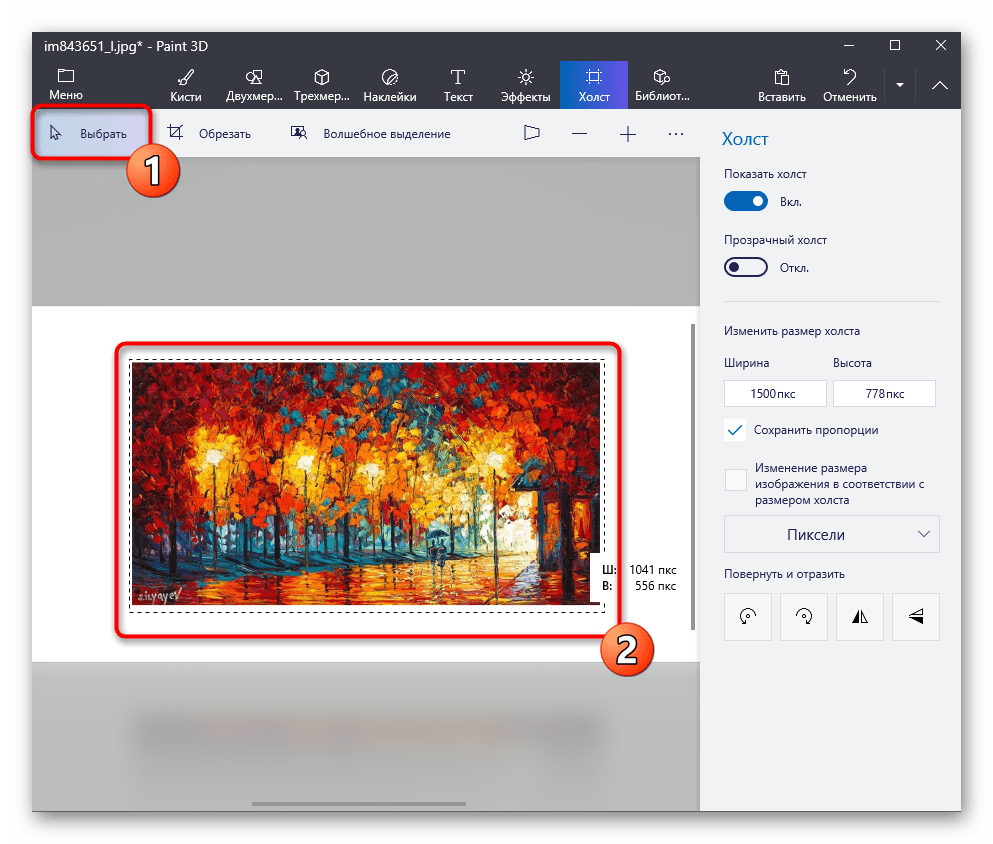Open the Меню menu
Image resolution: width=993 pixels, height=844 pixels.
click(66, 85)
